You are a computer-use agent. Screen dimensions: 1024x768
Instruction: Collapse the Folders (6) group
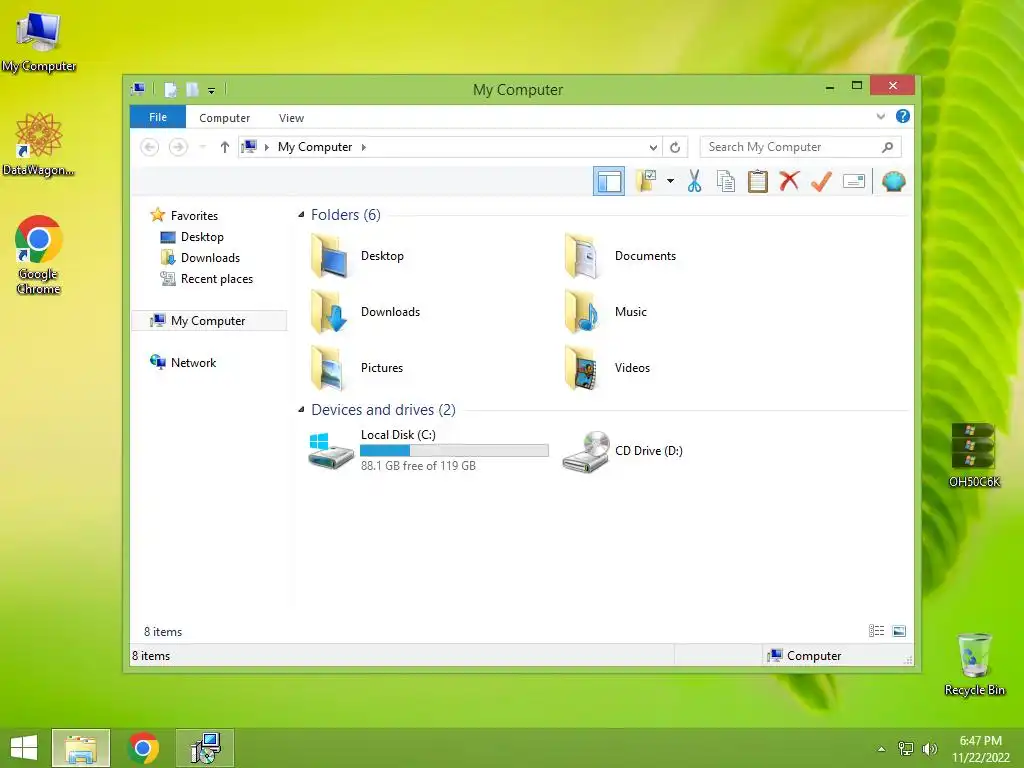pyautogui.click(x=301, y=215)
